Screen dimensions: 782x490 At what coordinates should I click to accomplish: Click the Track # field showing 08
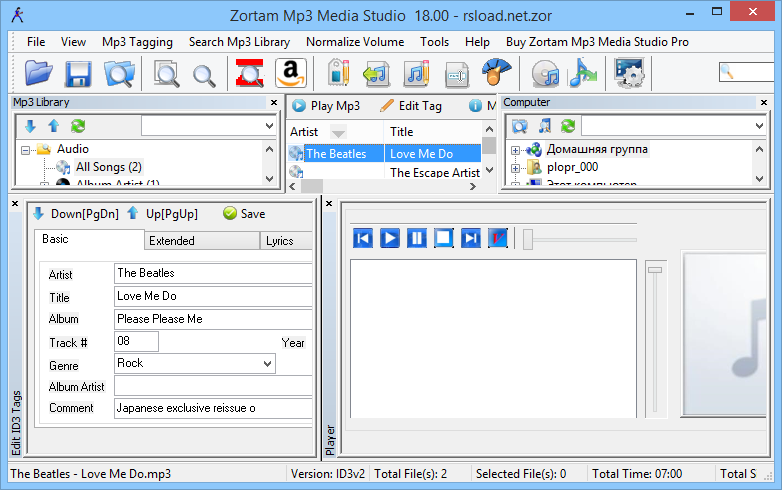[x=136, y=341]
